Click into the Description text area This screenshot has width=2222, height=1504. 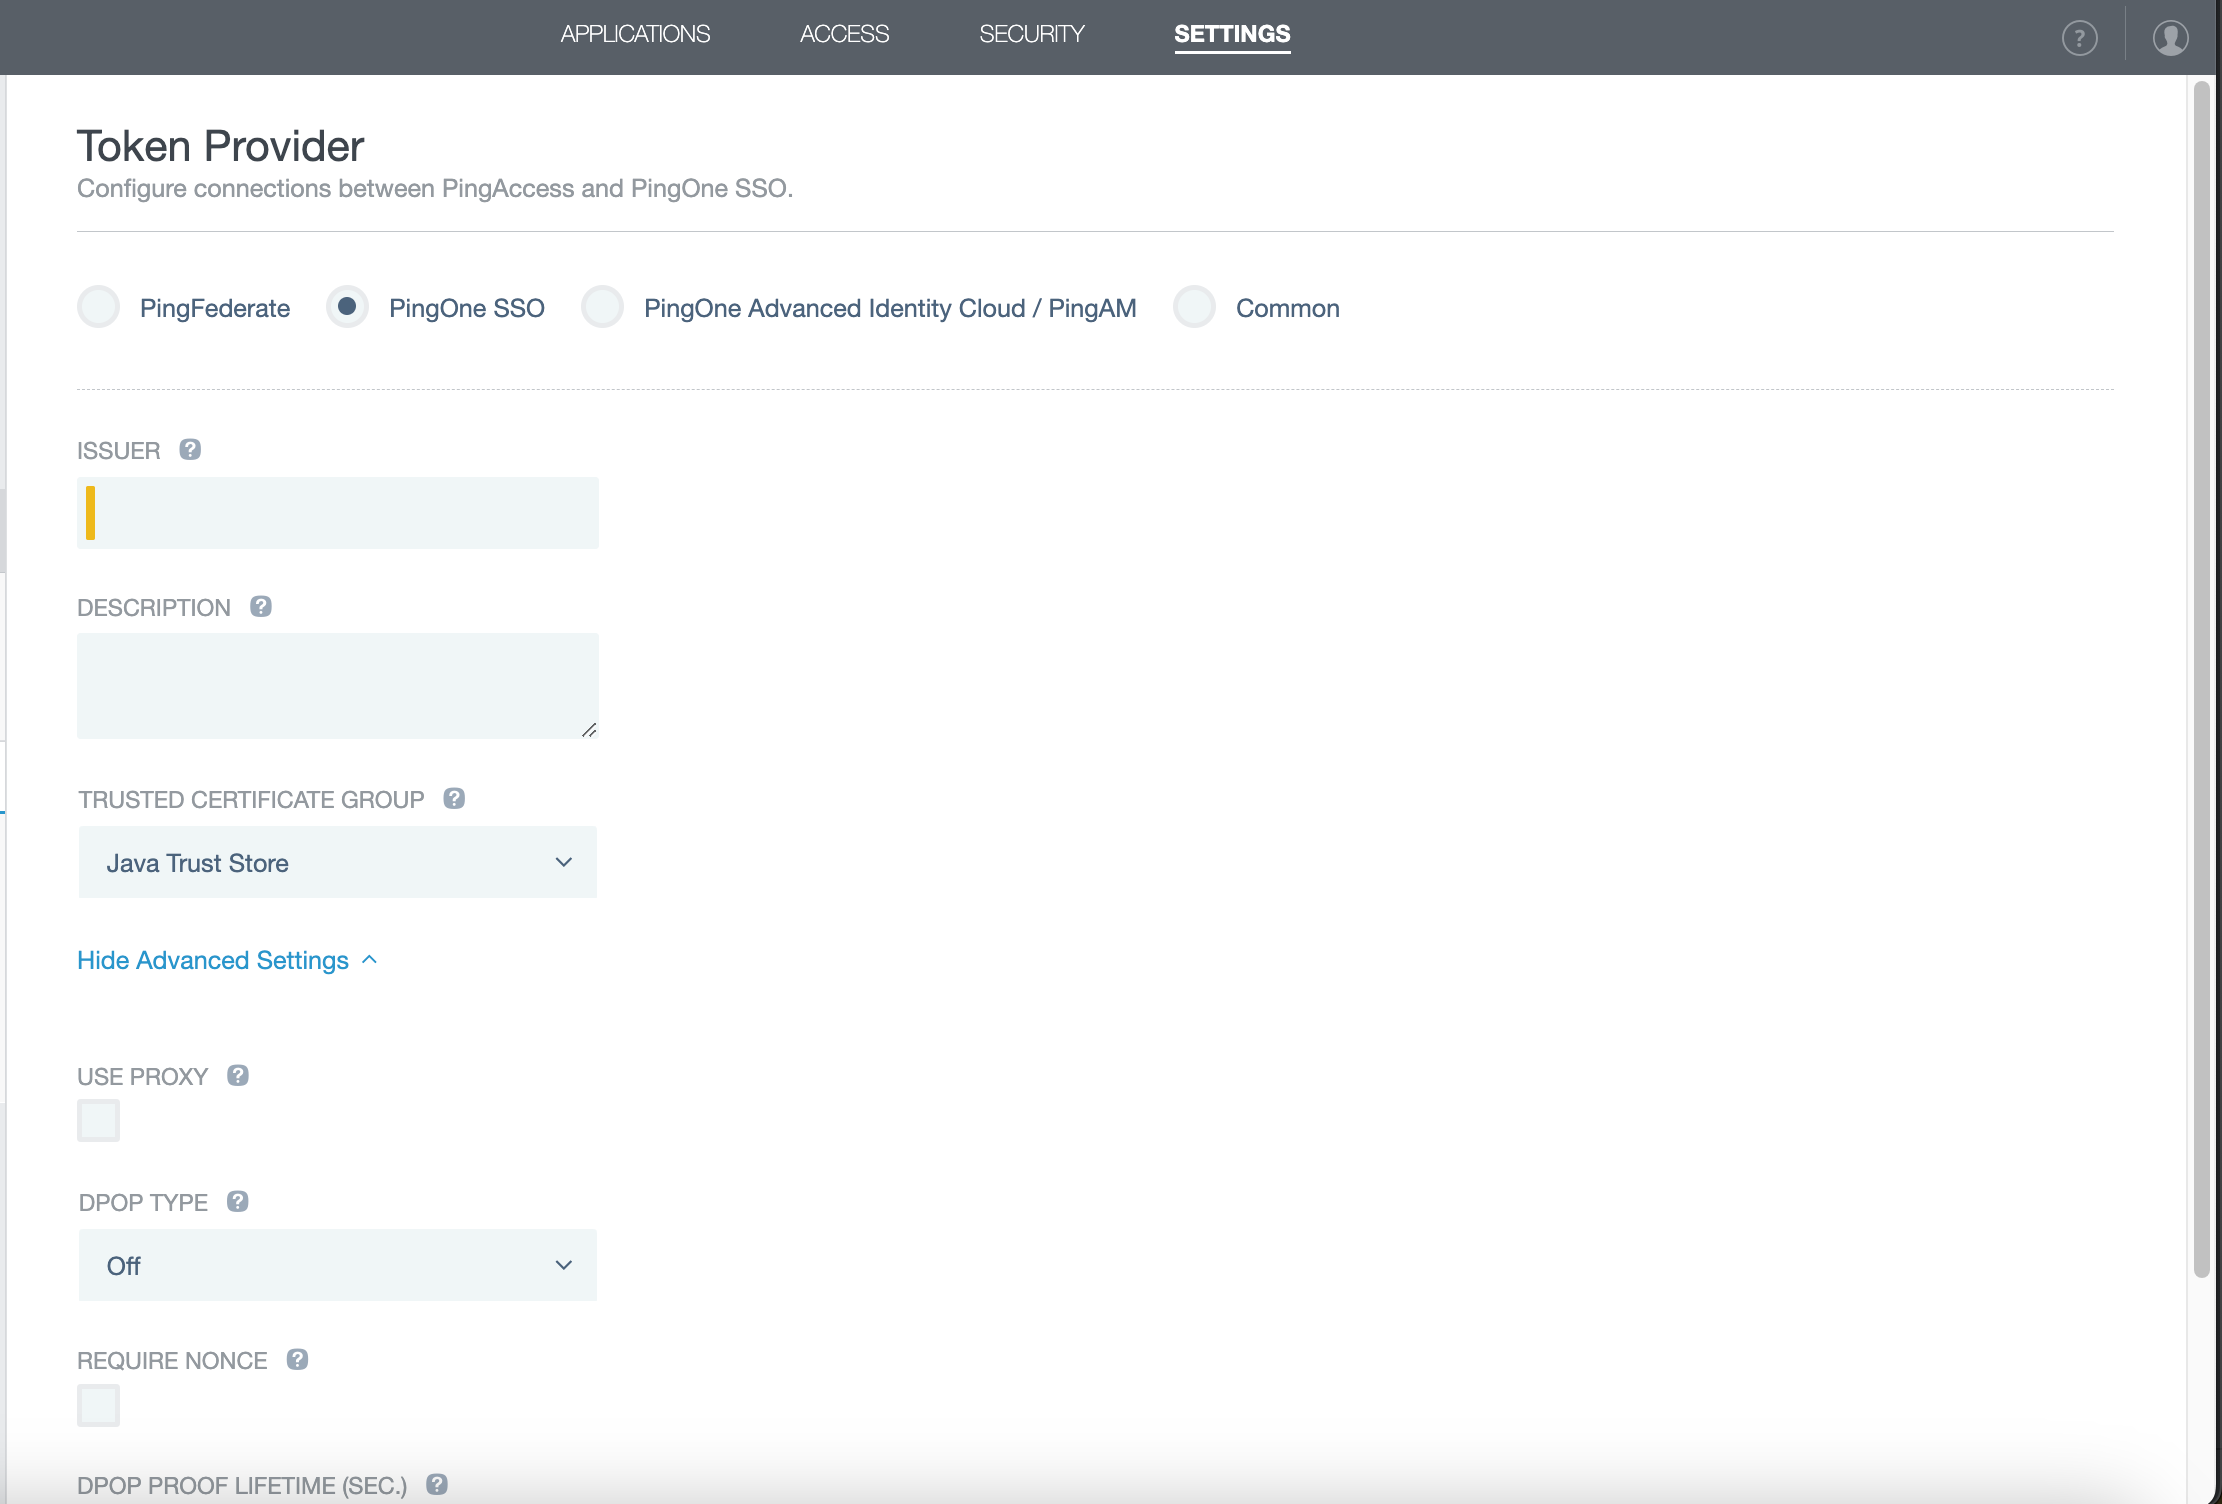pos(338,686)
